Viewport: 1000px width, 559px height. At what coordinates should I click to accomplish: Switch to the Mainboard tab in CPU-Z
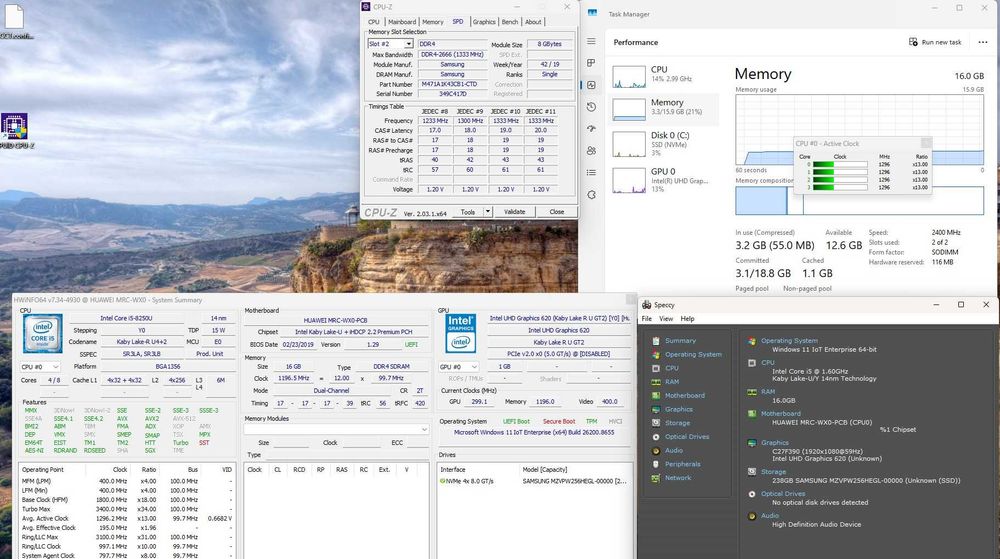click(x=402, y=22)
